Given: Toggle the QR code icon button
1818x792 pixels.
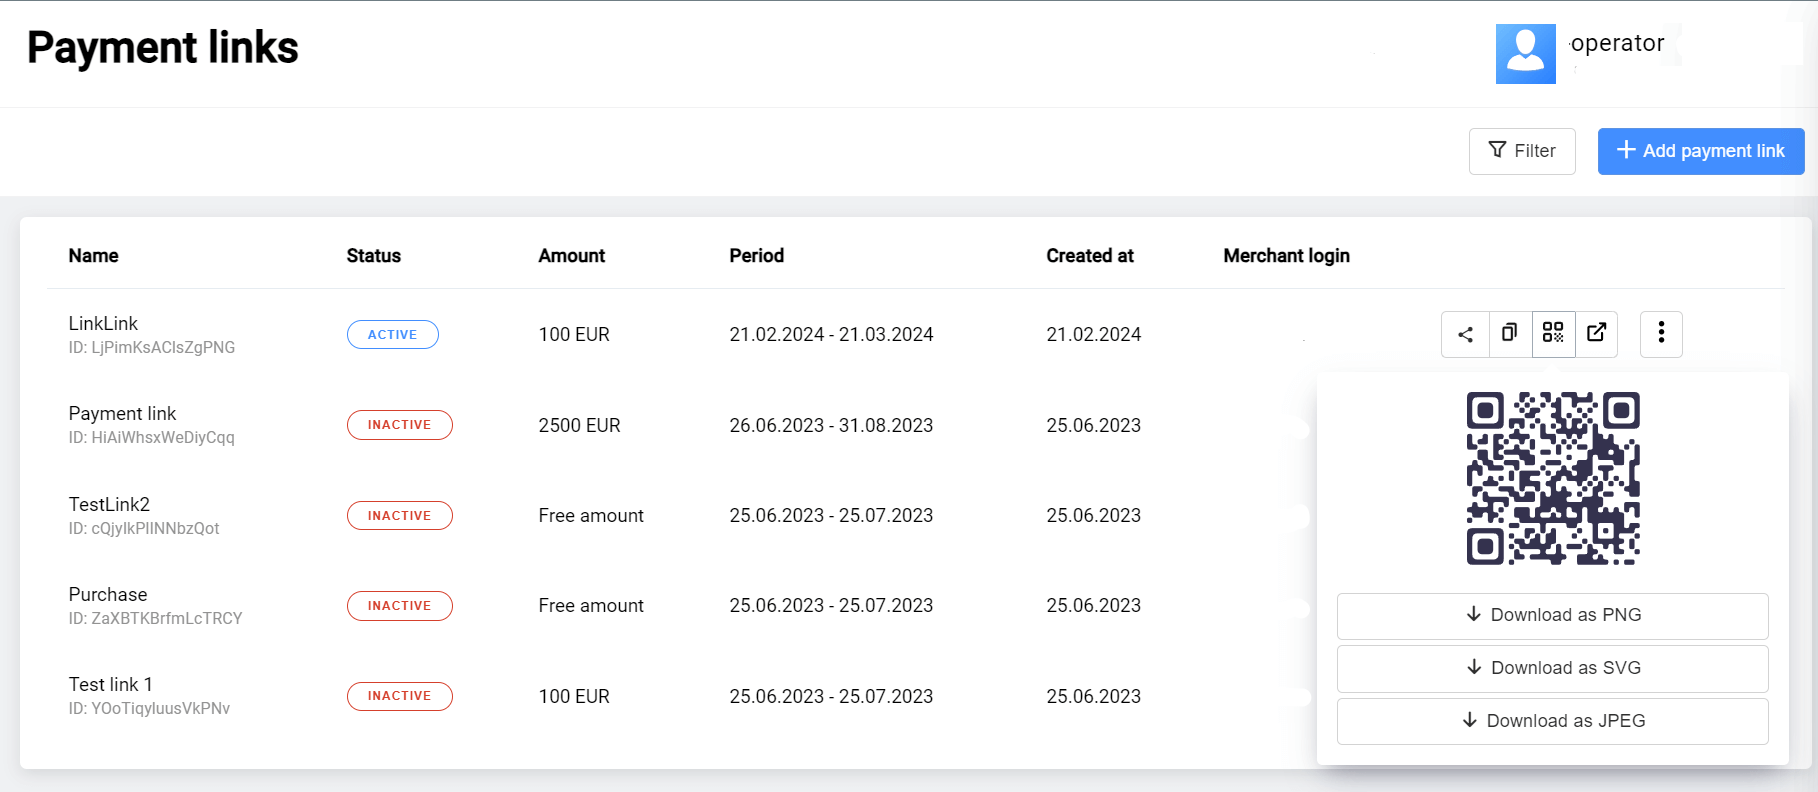Looking at the screenshot, I should click(1553, 334).
